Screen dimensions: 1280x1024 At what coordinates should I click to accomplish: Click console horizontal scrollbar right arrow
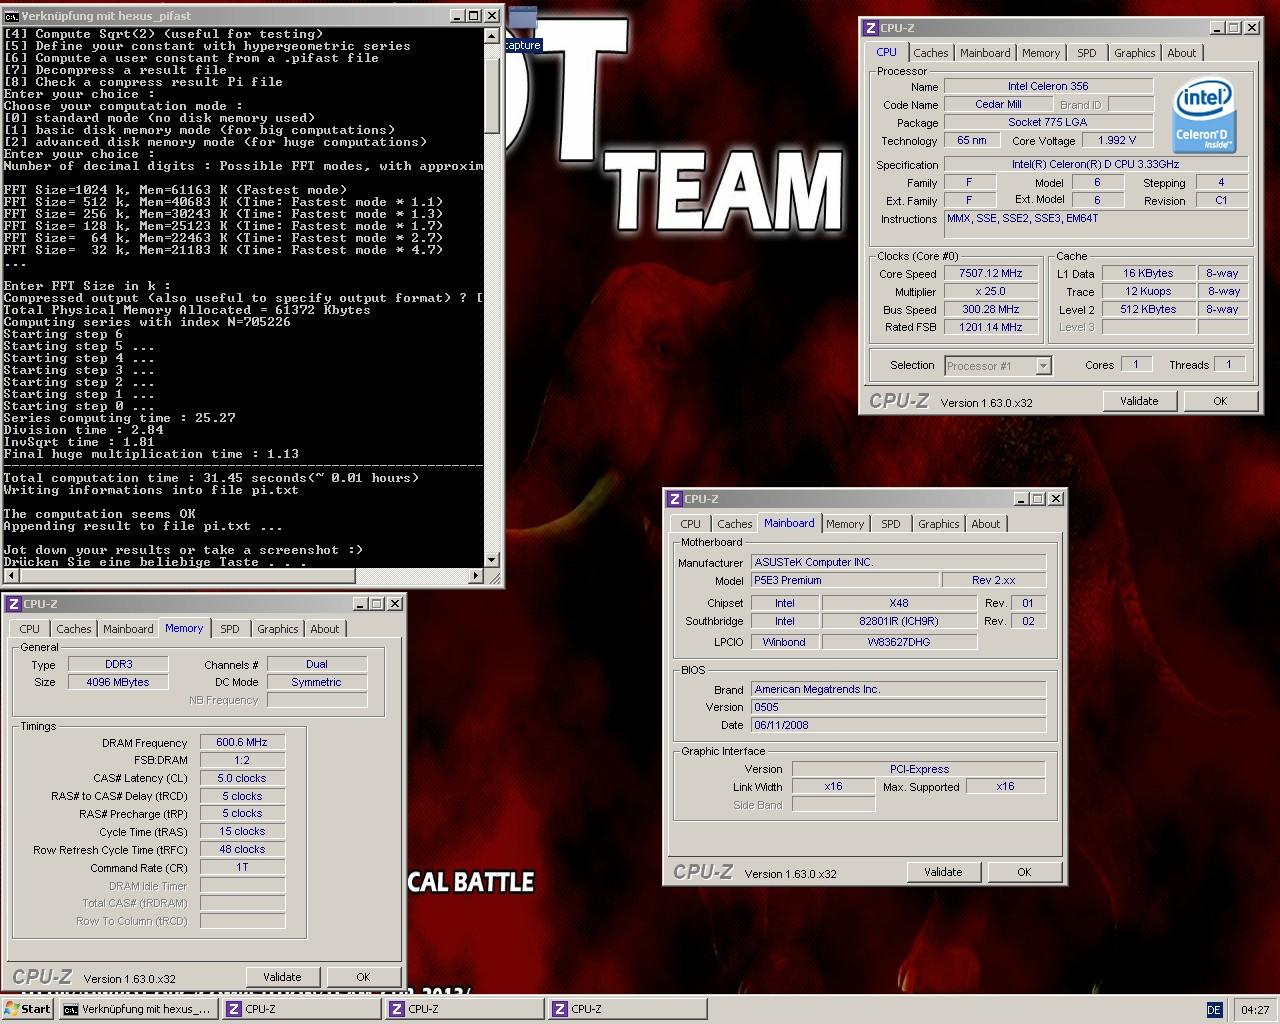476,576
